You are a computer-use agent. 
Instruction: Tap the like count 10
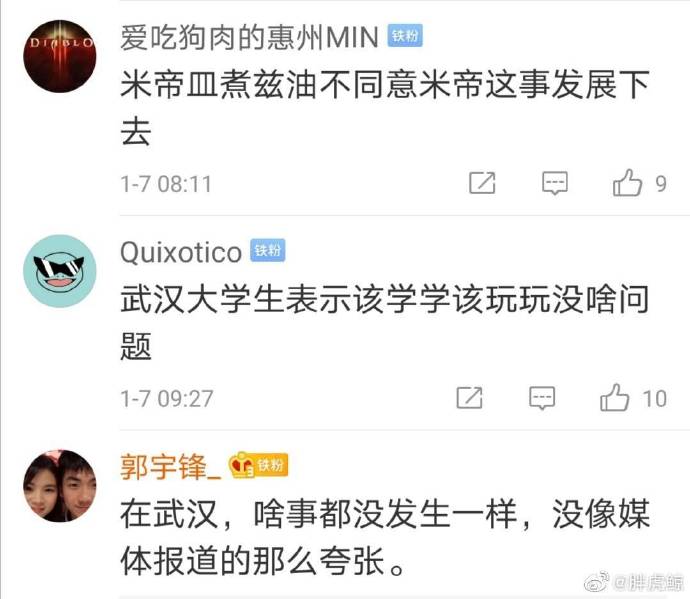coord(654,399)
